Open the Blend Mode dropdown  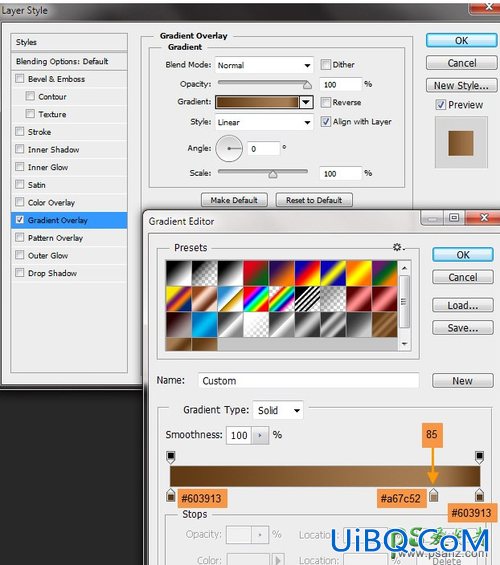(x=264, y=65)
